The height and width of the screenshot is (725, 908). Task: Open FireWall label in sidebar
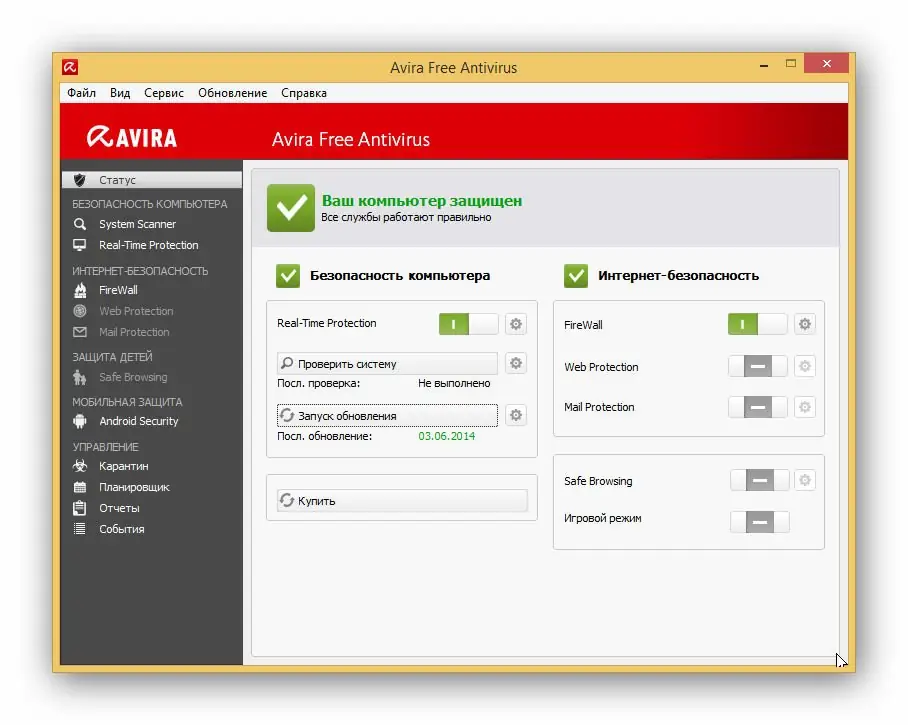[x=118, y=290]
